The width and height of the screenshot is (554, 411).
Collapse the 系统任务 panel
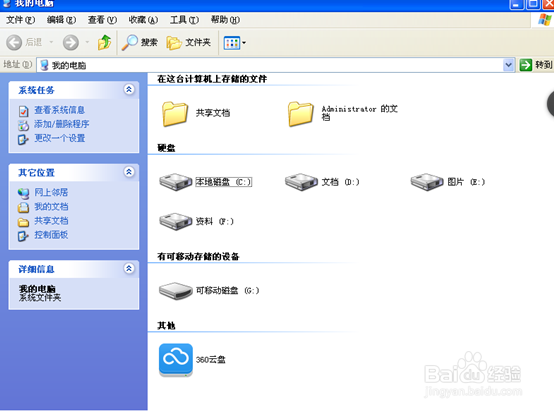129,89
